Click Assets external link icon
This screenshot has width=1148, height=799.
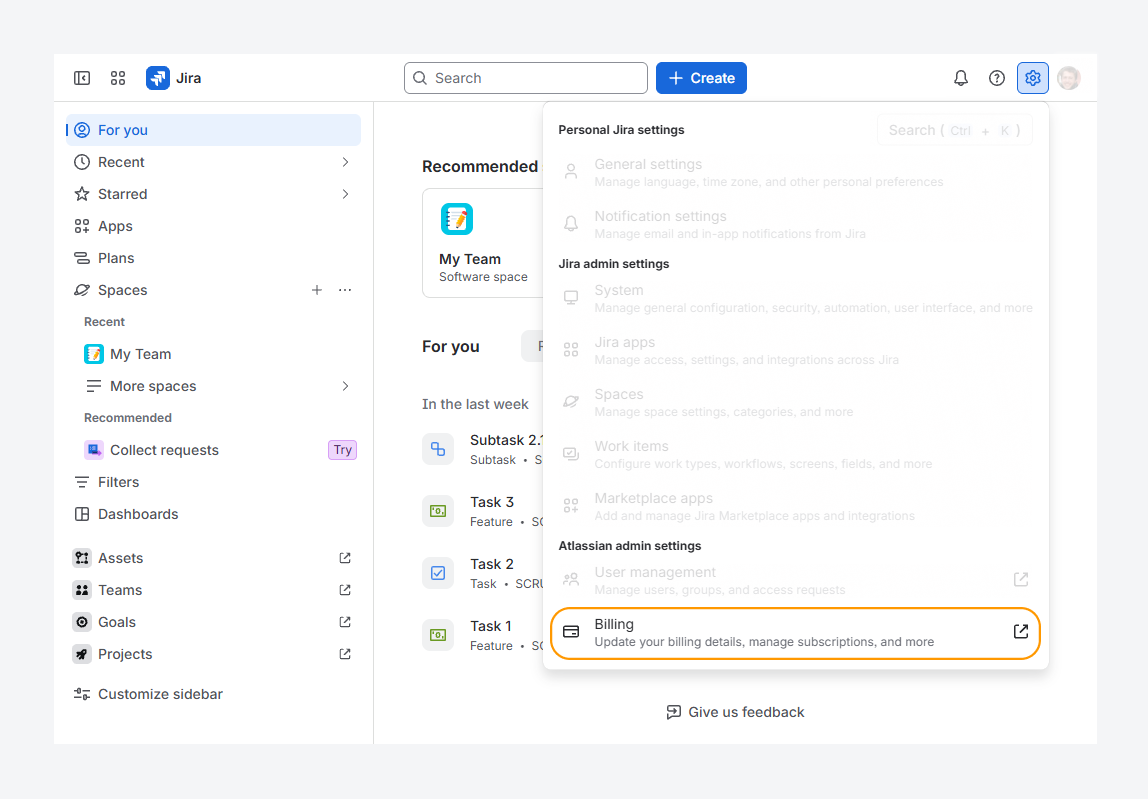tap(345, 558)
